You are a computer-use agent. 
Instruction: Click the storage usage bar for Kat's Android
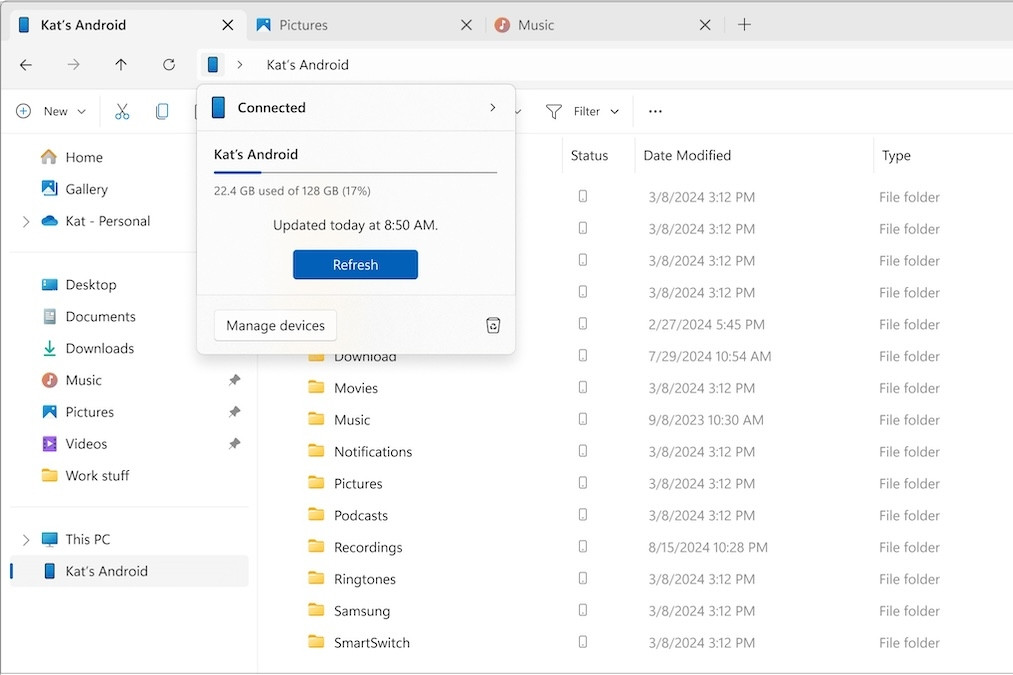[355, 173]
